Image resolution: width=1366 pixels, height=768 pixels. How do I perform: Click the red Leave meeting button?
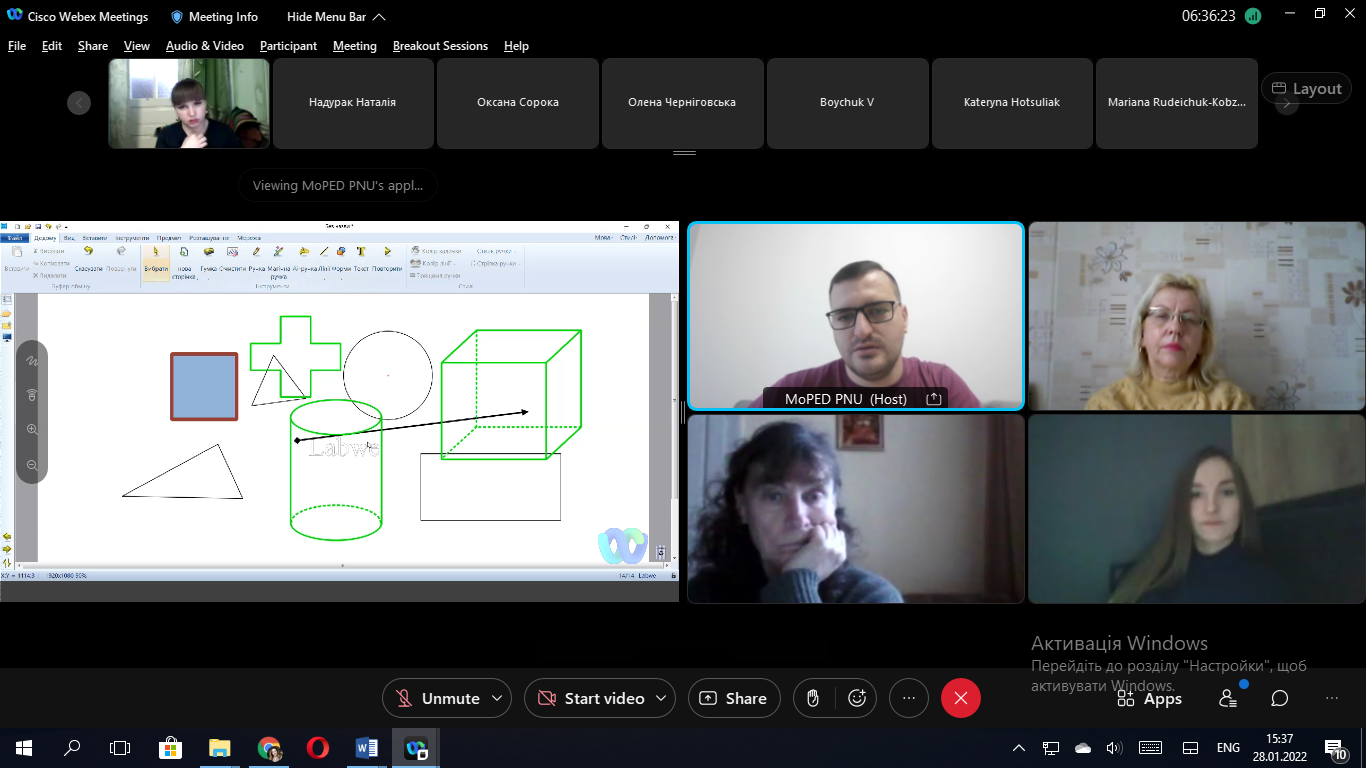(x=960, y=698)
